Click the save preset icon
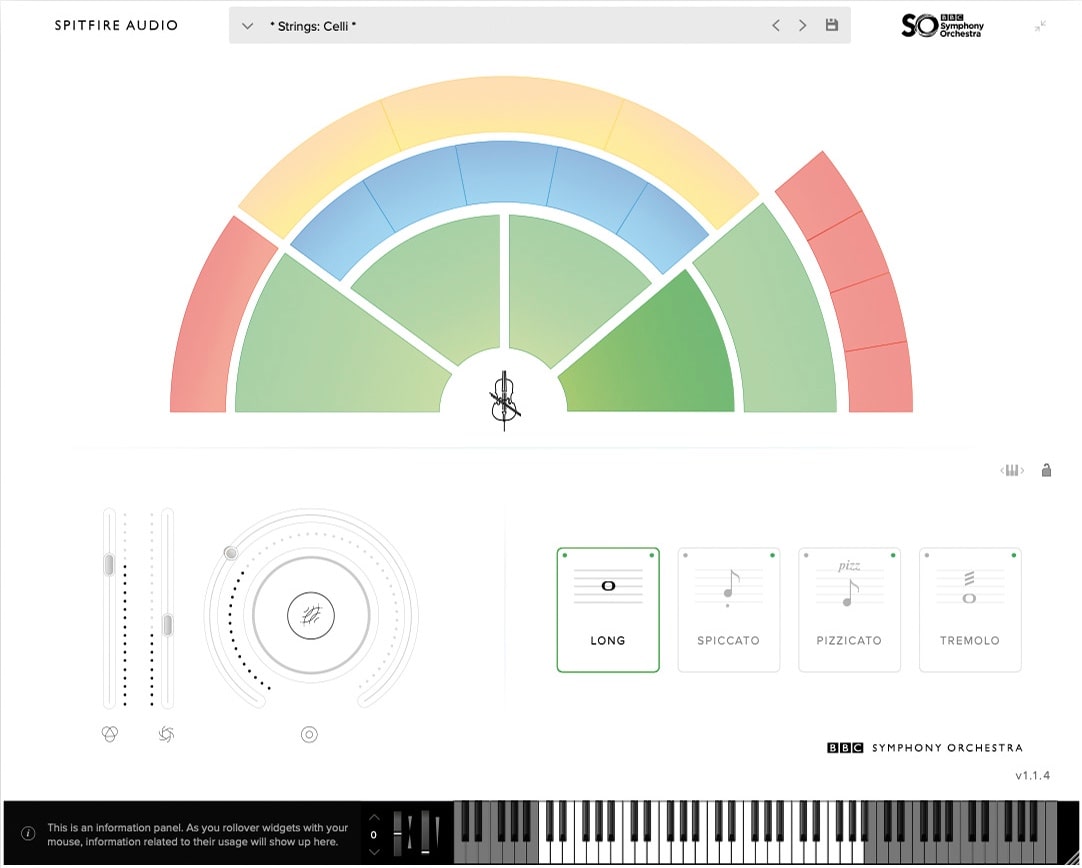 (831, 25)
